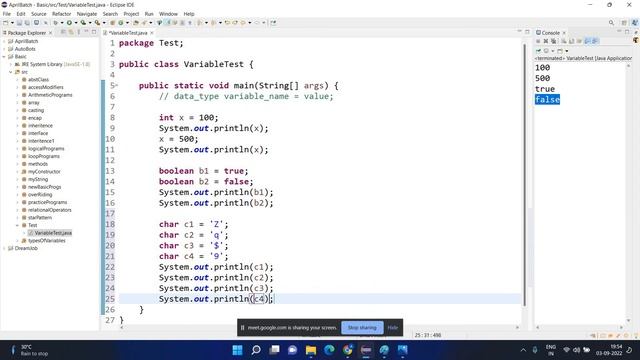Image resolution: width=640 pixels, height=360 pixels.
Task: Collapse the main method fold marker
Action: coord(117,85)
